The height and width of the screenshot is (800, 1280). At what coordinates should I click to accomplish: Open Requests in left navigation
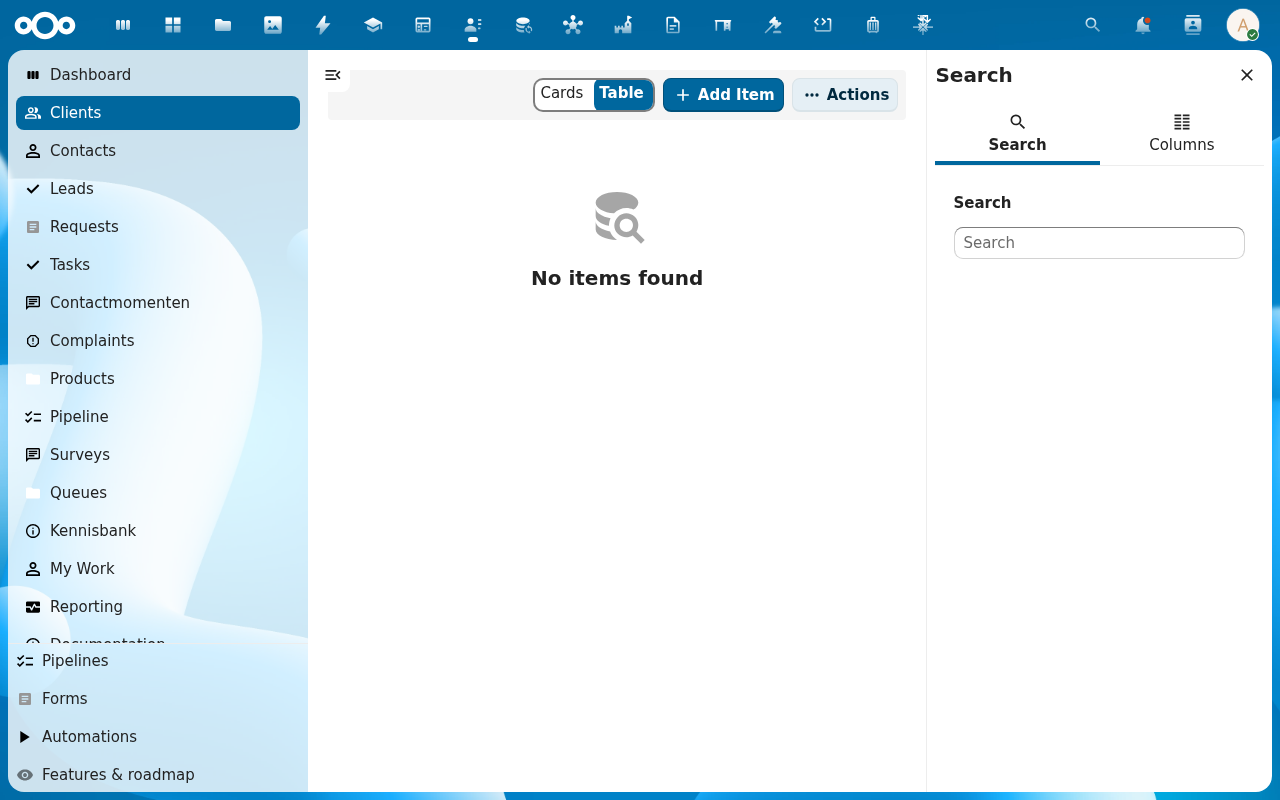[x=158, y=227]
